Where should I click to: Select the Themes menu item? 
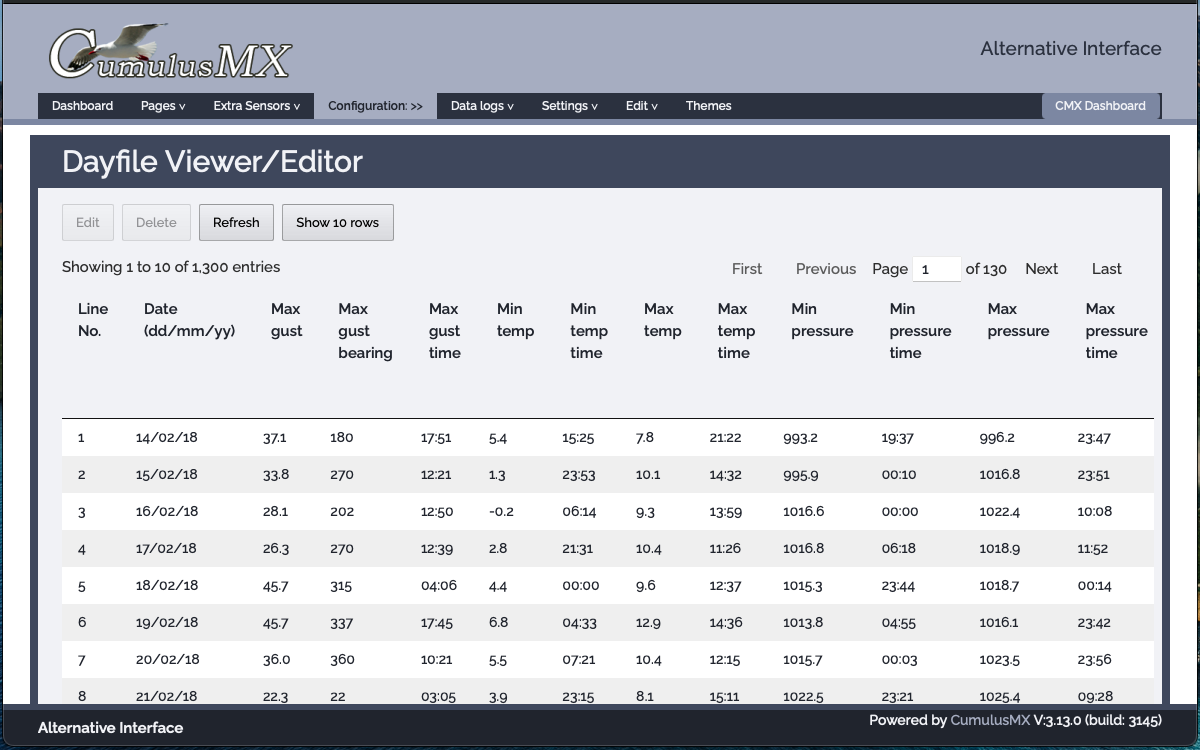708,106
